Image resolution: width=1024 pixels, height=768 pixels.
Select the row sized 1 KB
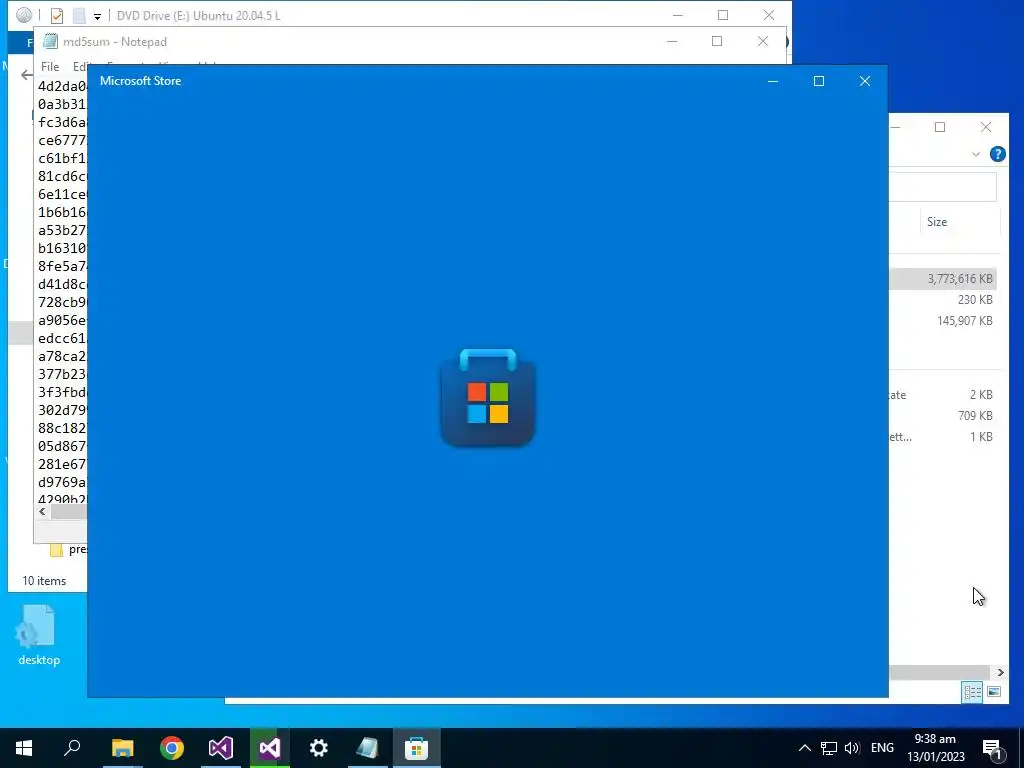943,437
